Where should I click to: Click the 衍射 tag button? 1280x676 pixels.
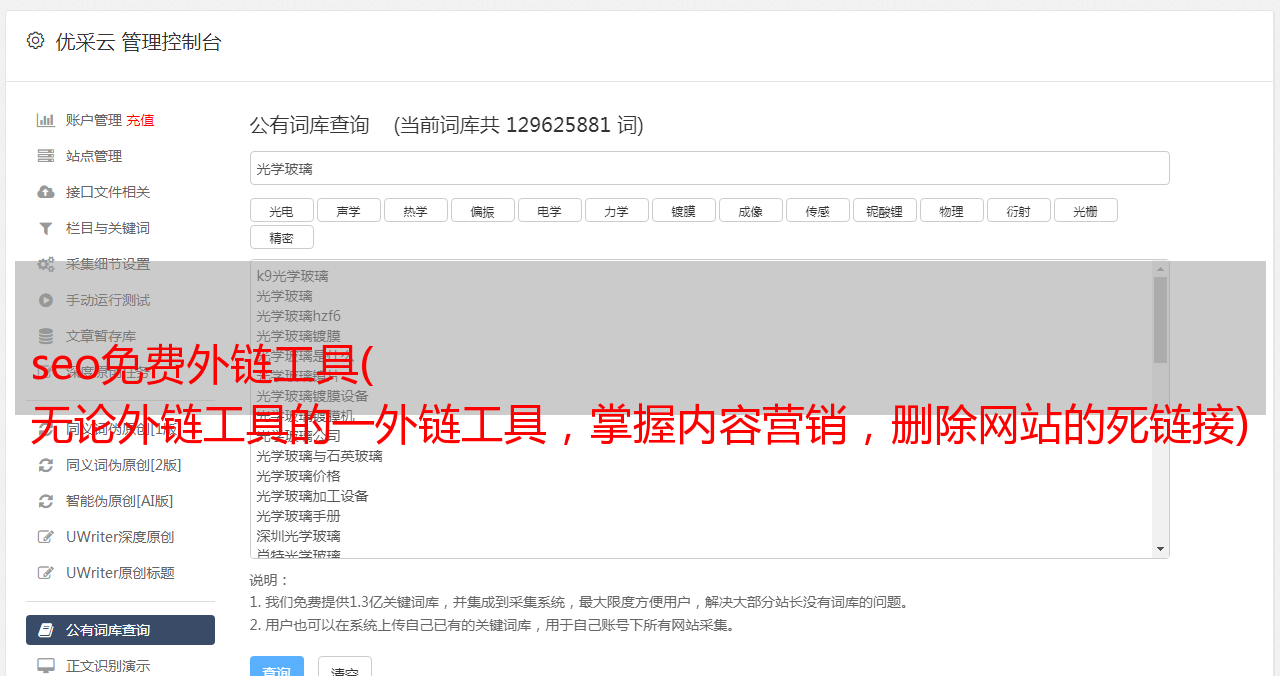(1018, 210)
